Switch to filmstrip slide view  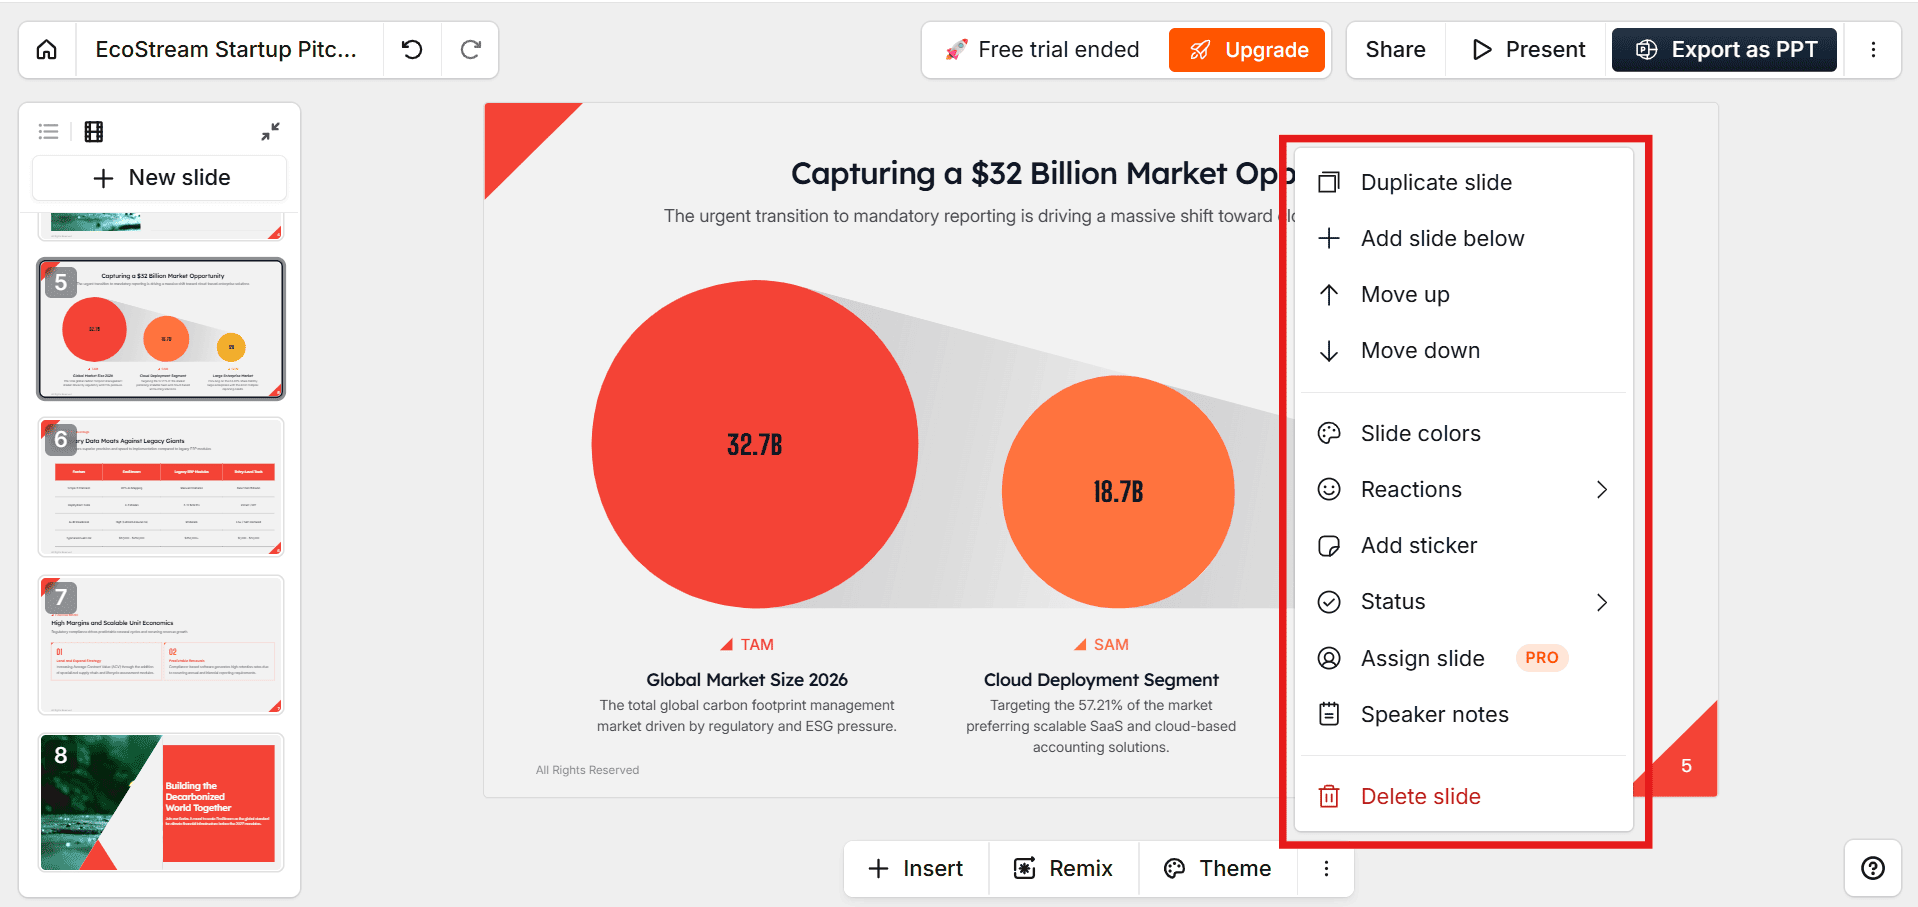point(94,131)
